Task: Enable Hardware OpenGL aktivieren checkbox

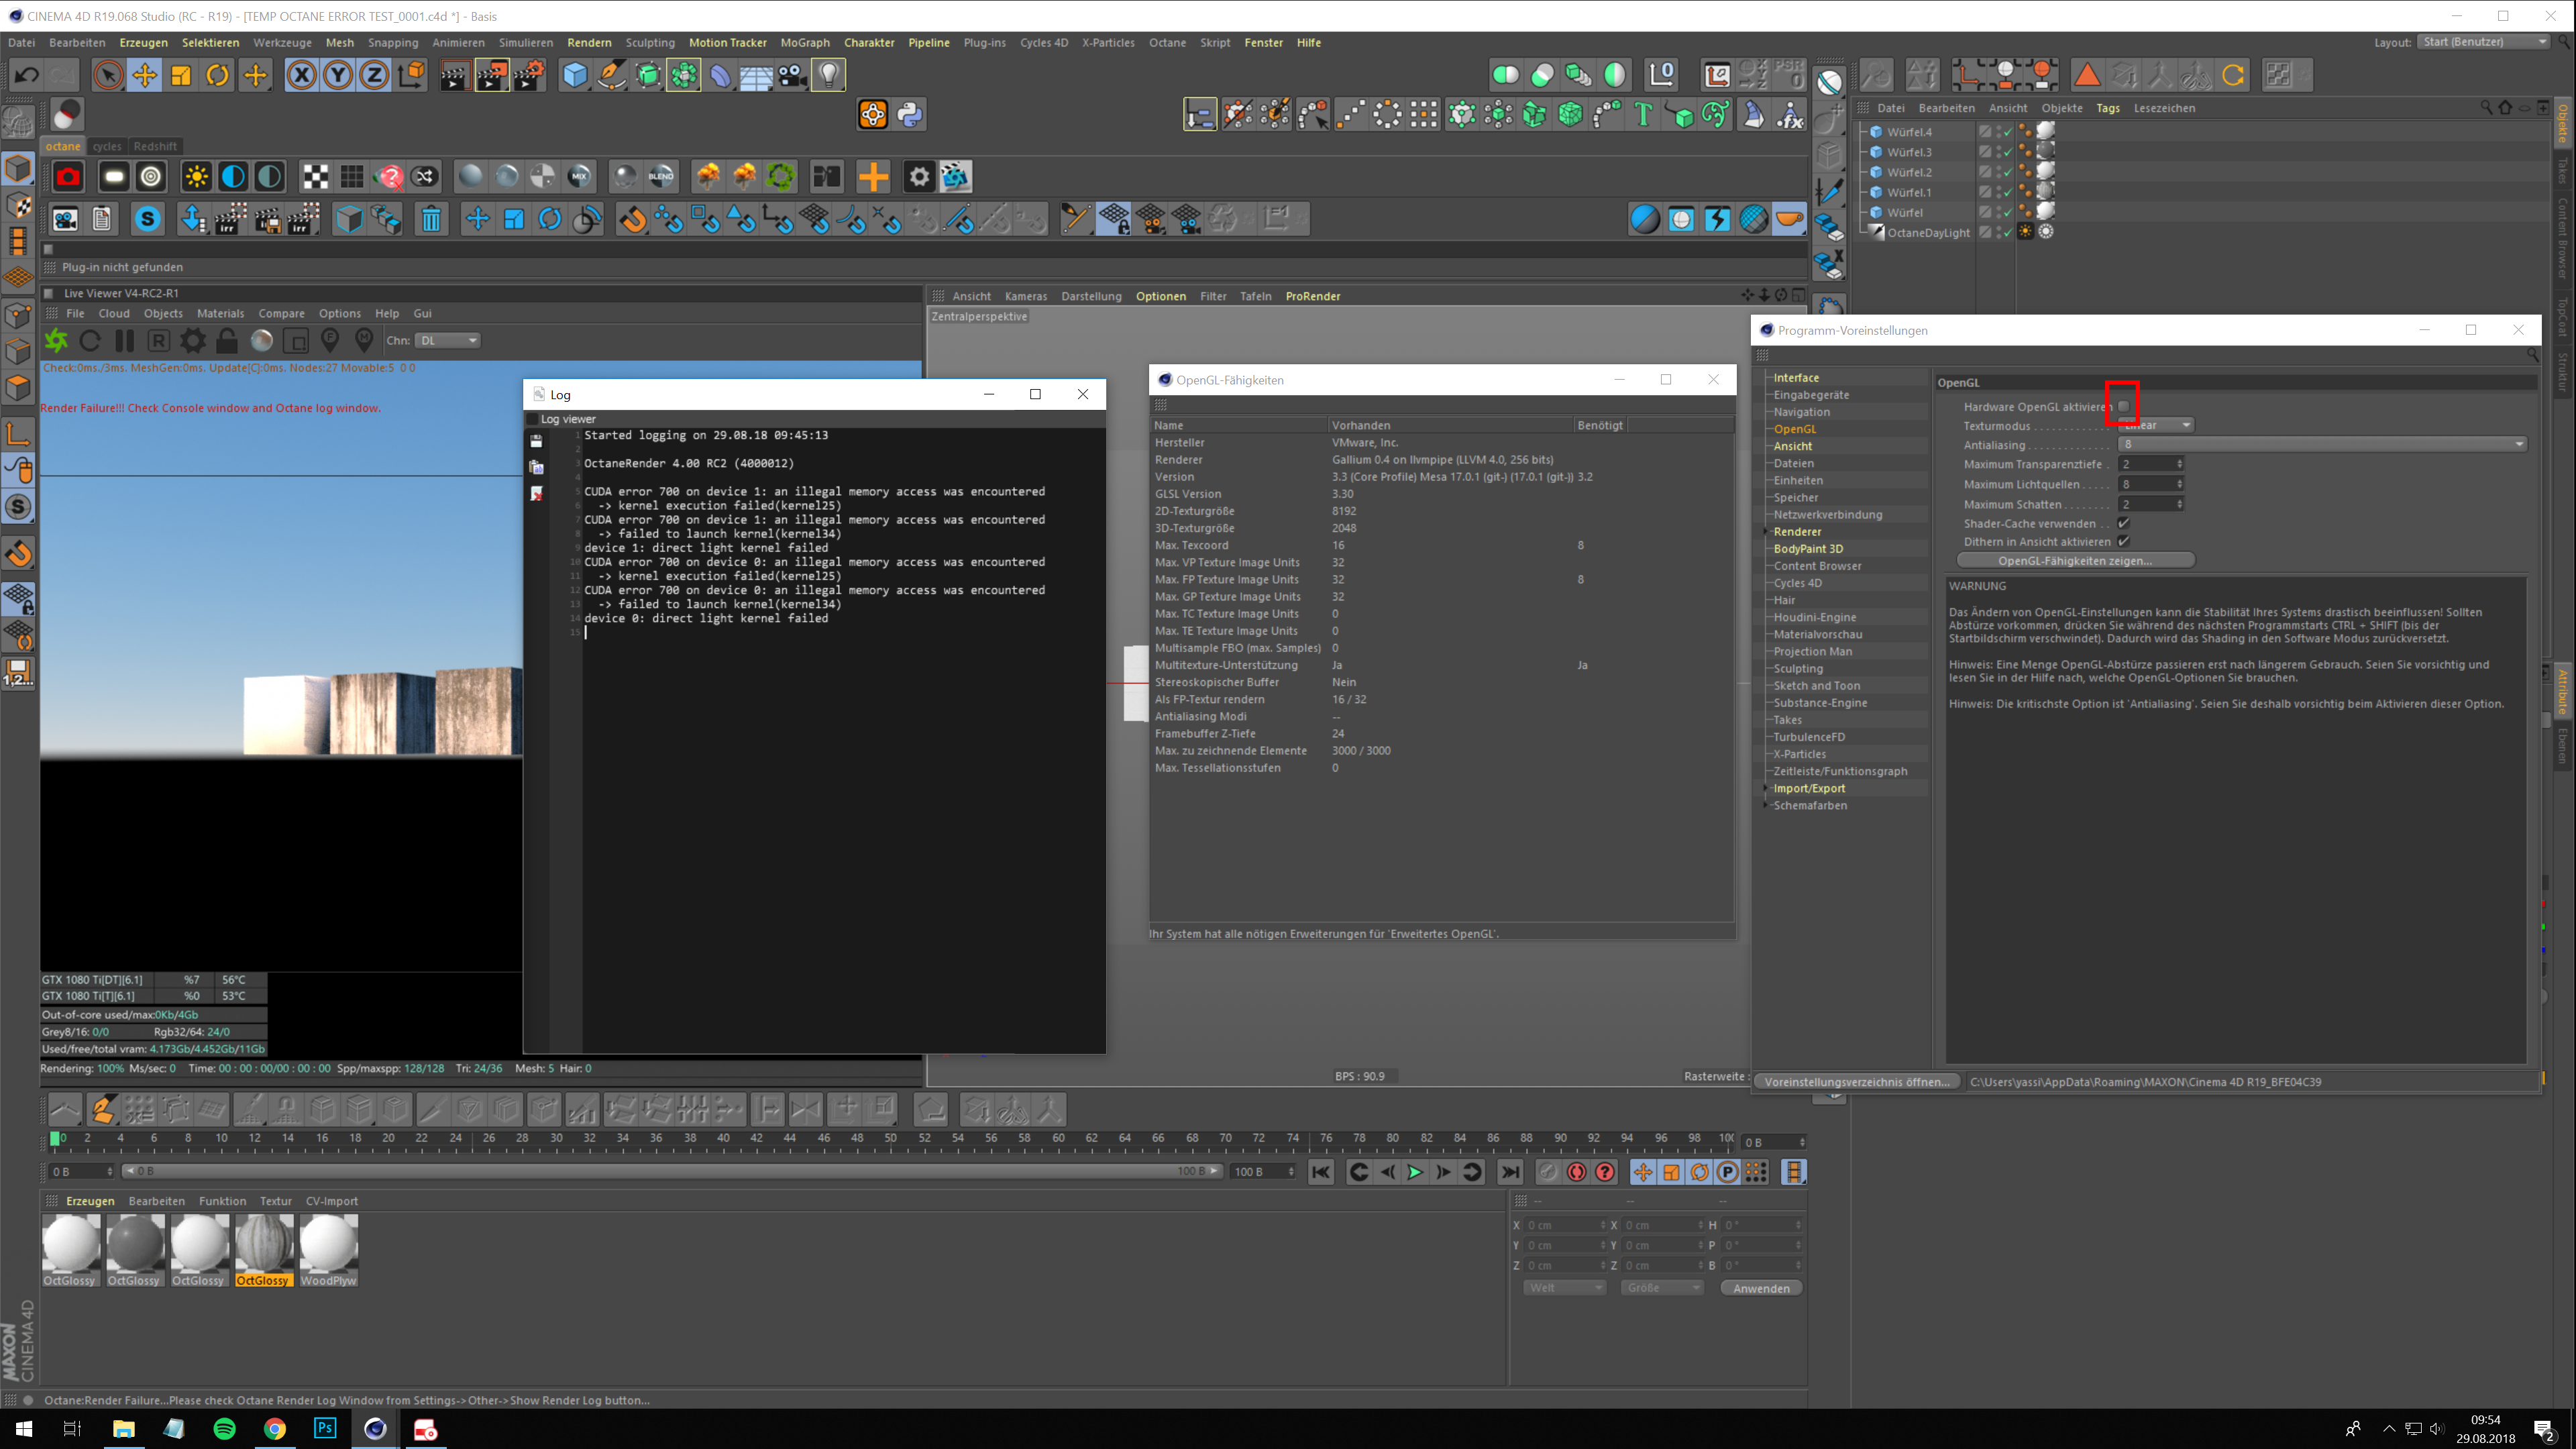Action: [x=2123, y=406]
